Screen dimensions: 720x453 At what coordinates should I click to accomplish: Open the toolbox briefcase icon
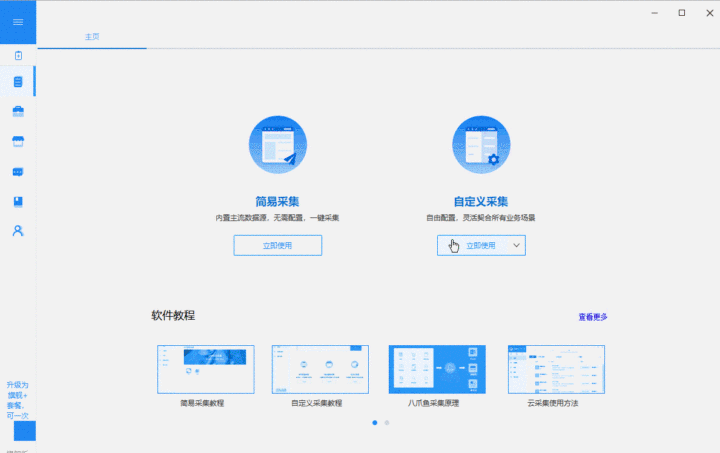tap(18, 112)
